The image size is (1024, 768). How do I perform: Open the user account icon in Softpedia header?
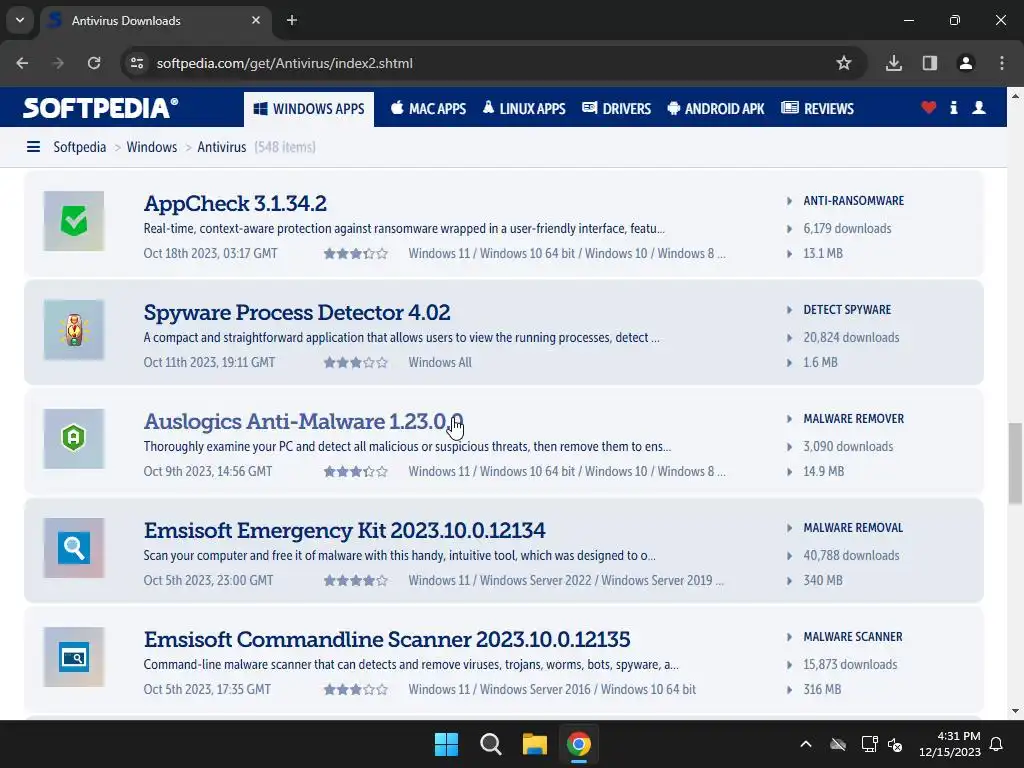pos(978,108)
